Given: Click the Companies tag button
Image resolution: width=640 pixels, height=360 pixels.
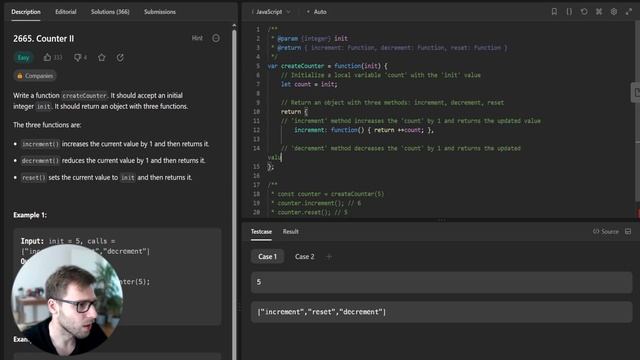Looking at the screenshot, I should point(35,76).
